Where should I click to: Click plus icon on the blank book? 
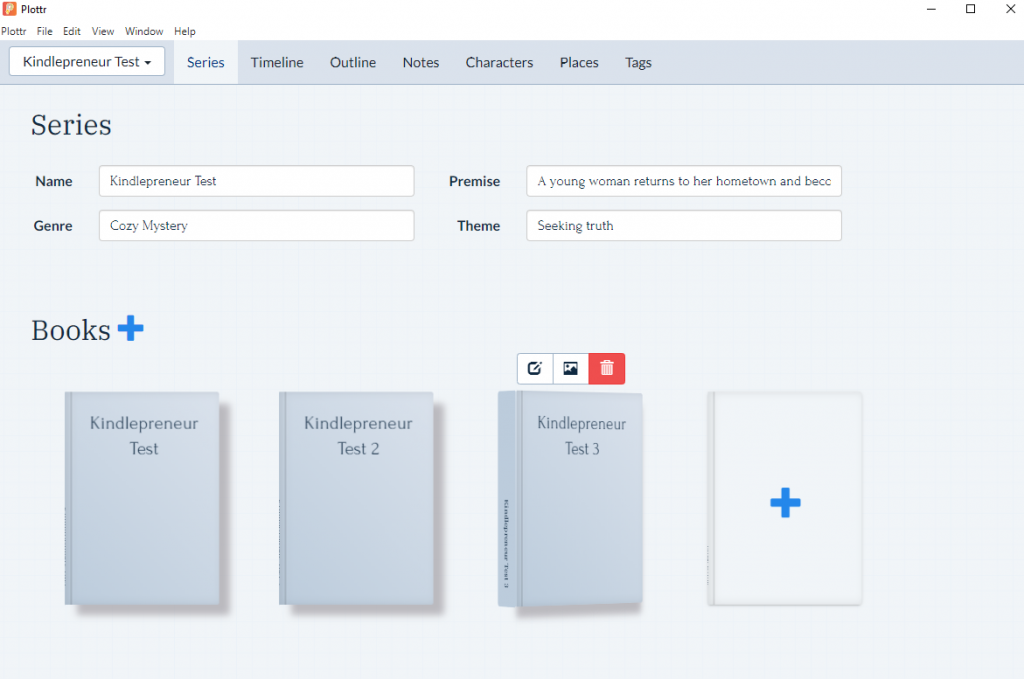tap(785, 503)
